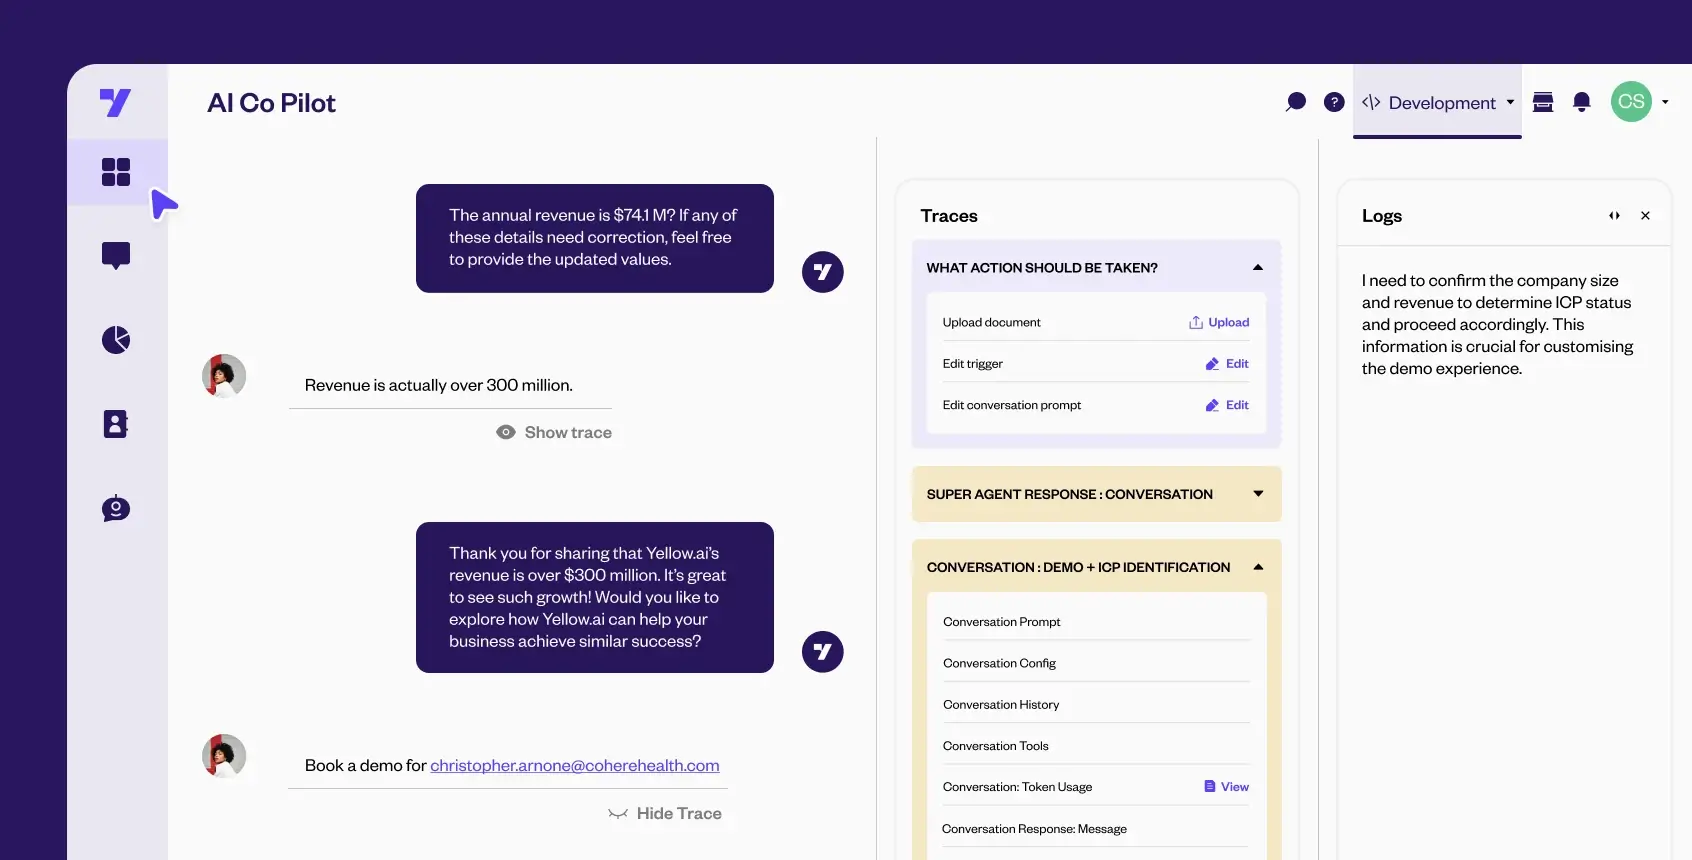
Task: Collapse Conversation: Demo + ICP Identification section
Action: pyautogui.click(x=1258, y=567)
